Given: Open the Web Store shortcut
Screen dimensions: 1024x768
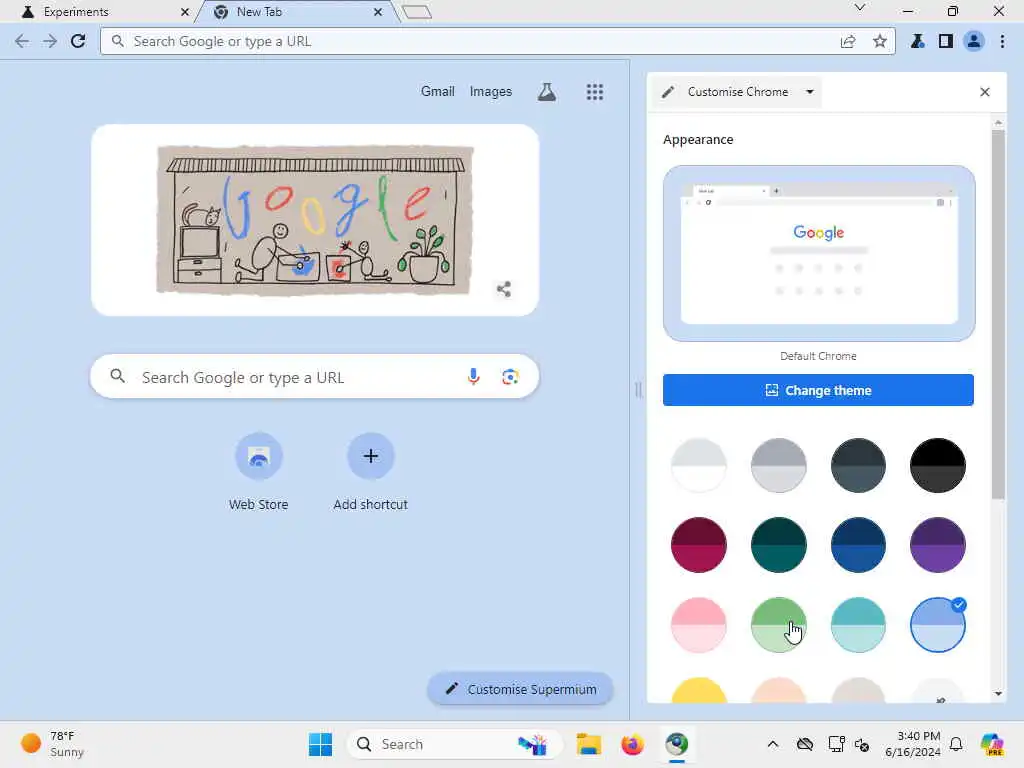Looking at the screenshot, I should [259, 472].
